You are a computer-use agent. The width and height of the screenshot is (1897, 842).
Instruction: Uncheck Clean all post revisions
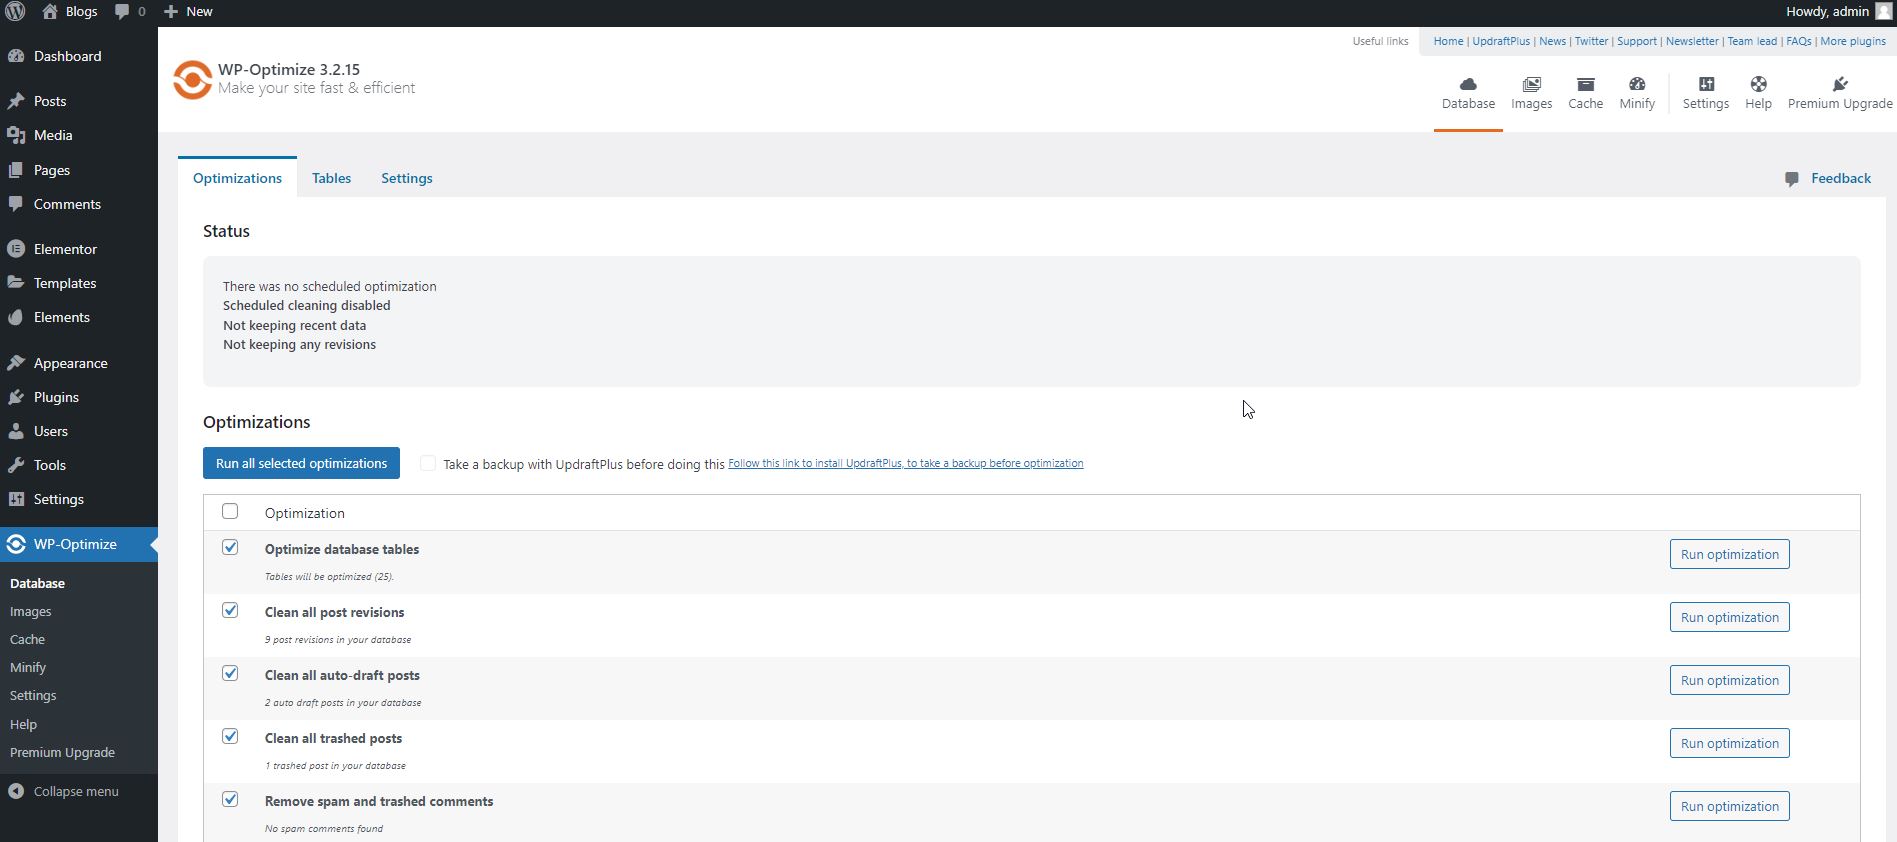coord(230,610)
